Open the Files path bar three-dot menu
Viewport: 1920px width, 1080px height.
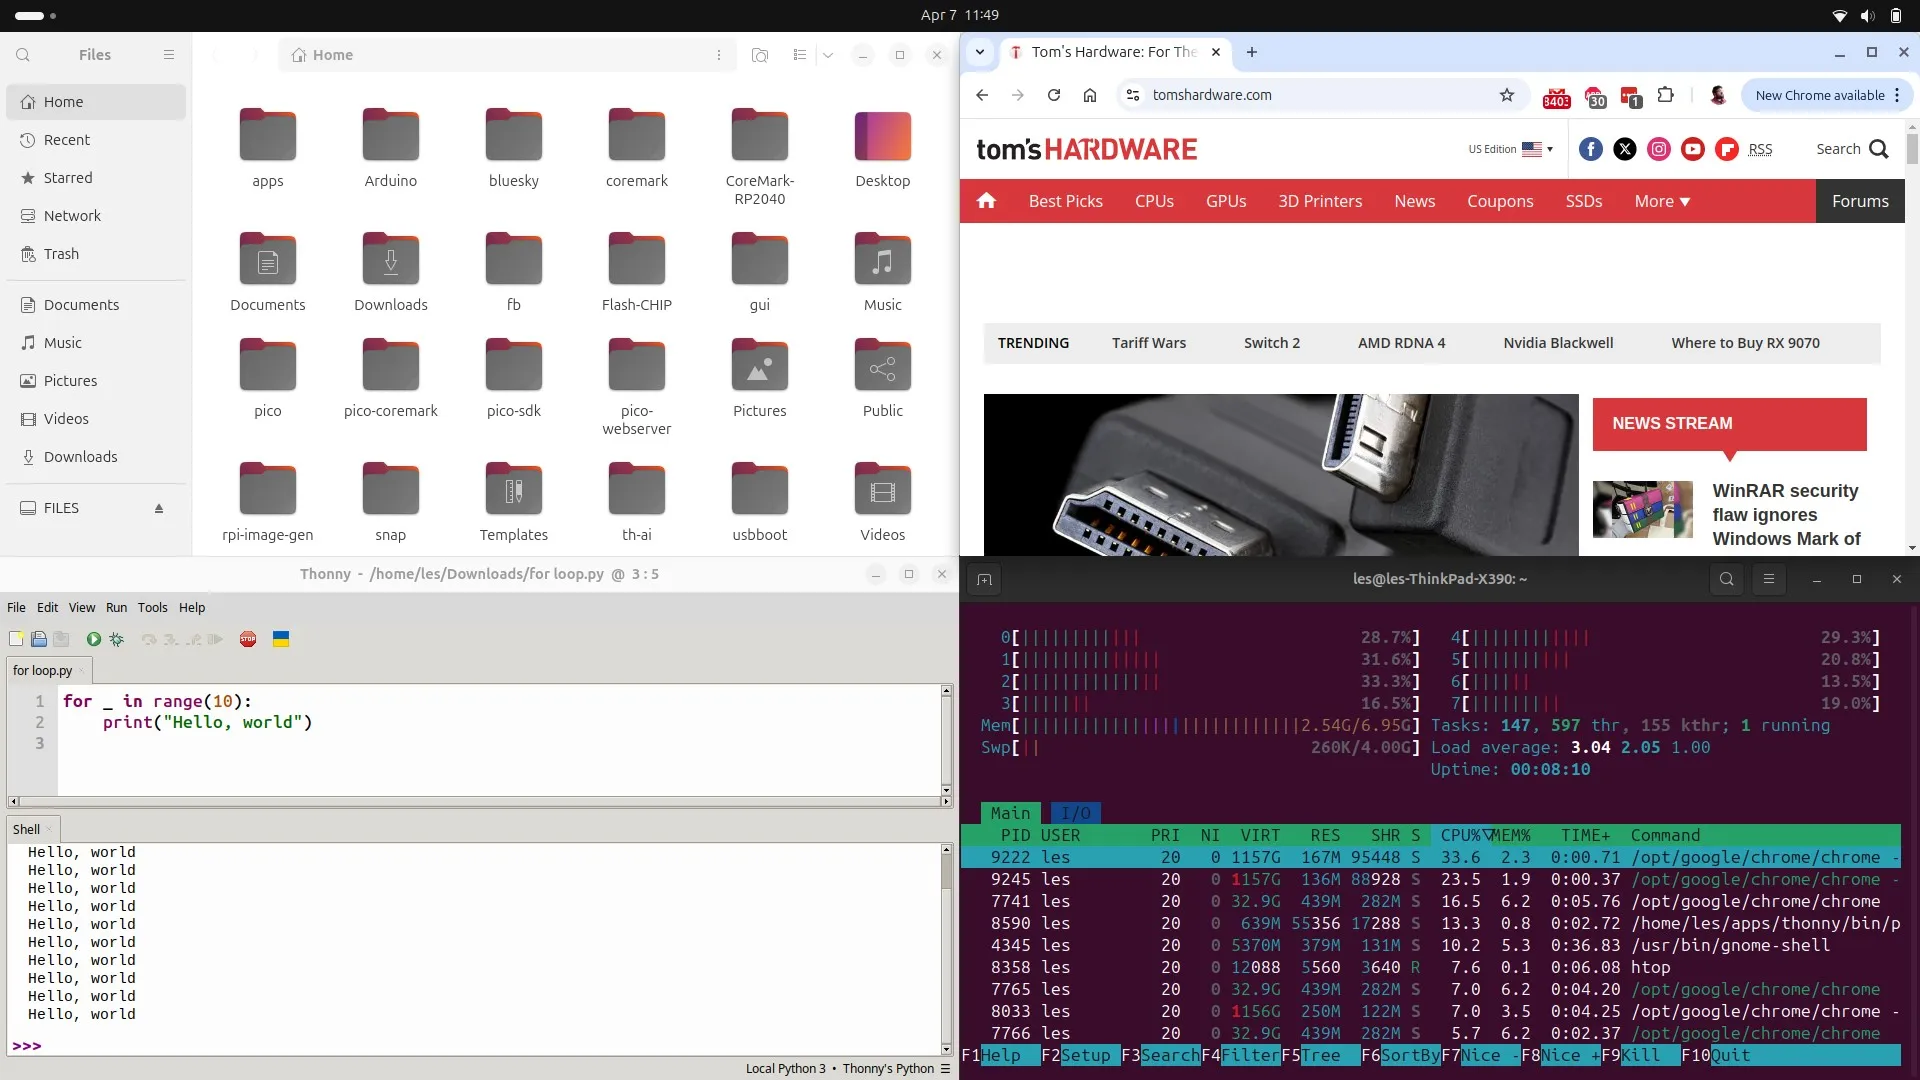click(719, 55)
